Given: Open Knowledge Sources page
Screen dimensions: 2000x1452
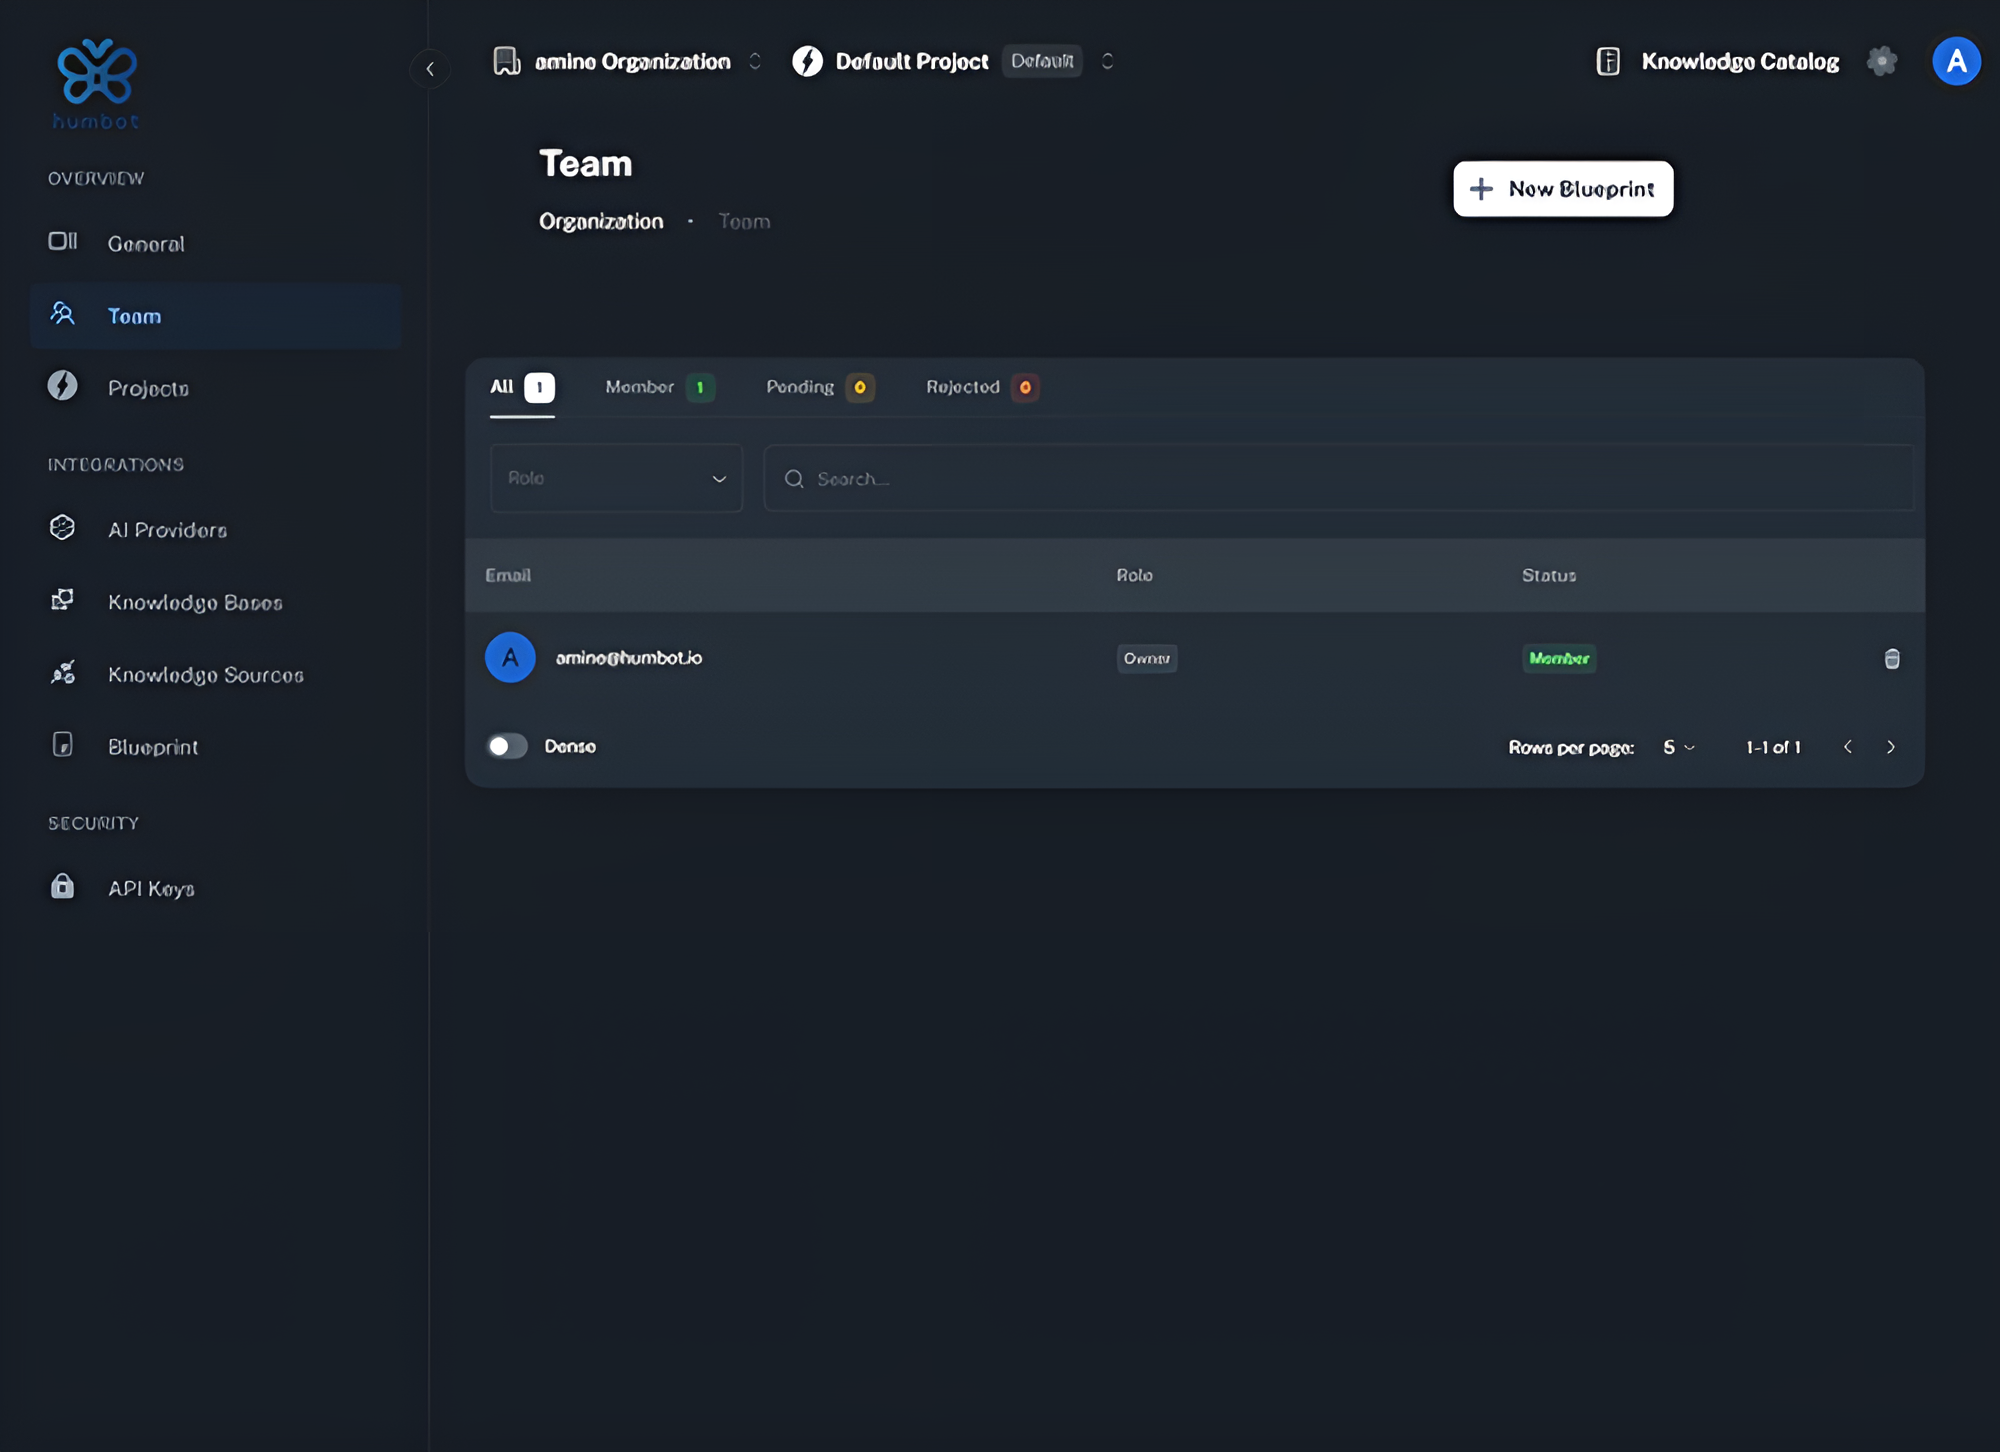Looking at the screenshot, I should click(205, 675).
